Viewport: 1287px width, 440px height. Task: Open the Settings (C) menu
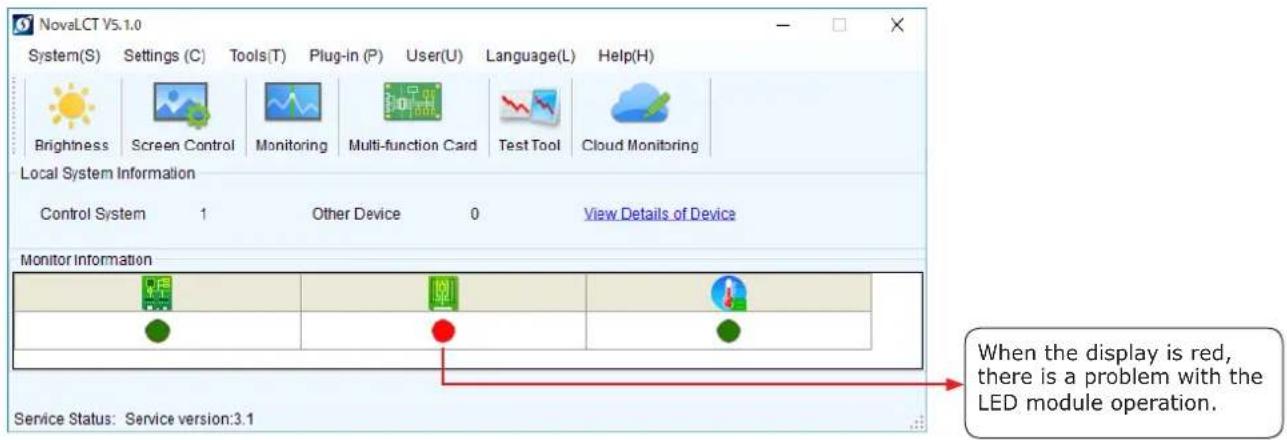point(164,56)
